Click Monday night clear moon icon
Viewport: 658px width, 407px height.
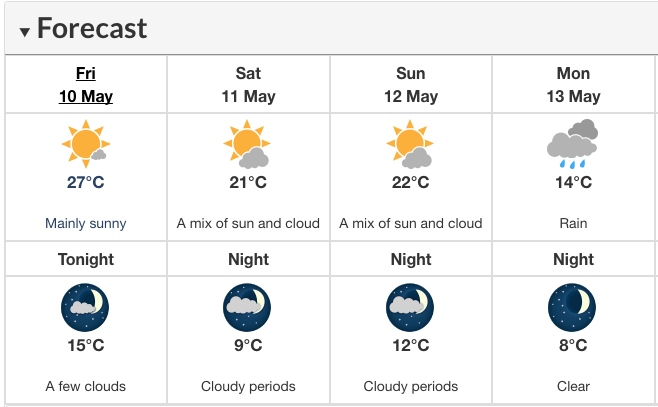coord(572,307)
